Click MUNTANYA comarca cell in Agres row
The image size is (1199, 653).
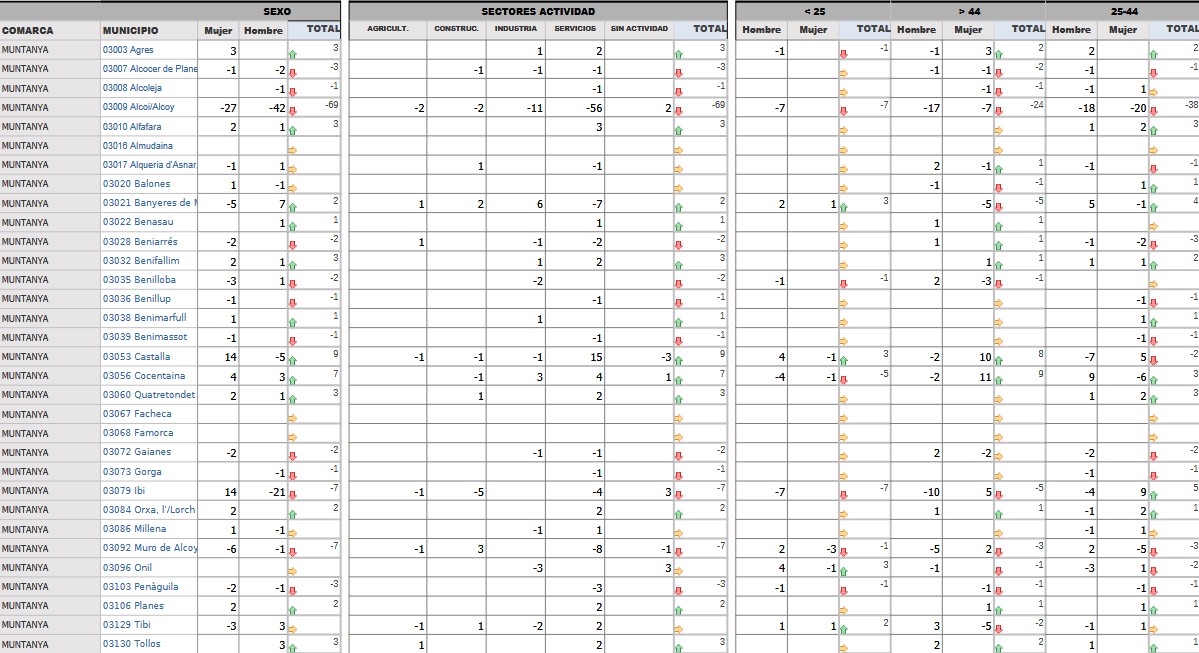click(50, 50)
